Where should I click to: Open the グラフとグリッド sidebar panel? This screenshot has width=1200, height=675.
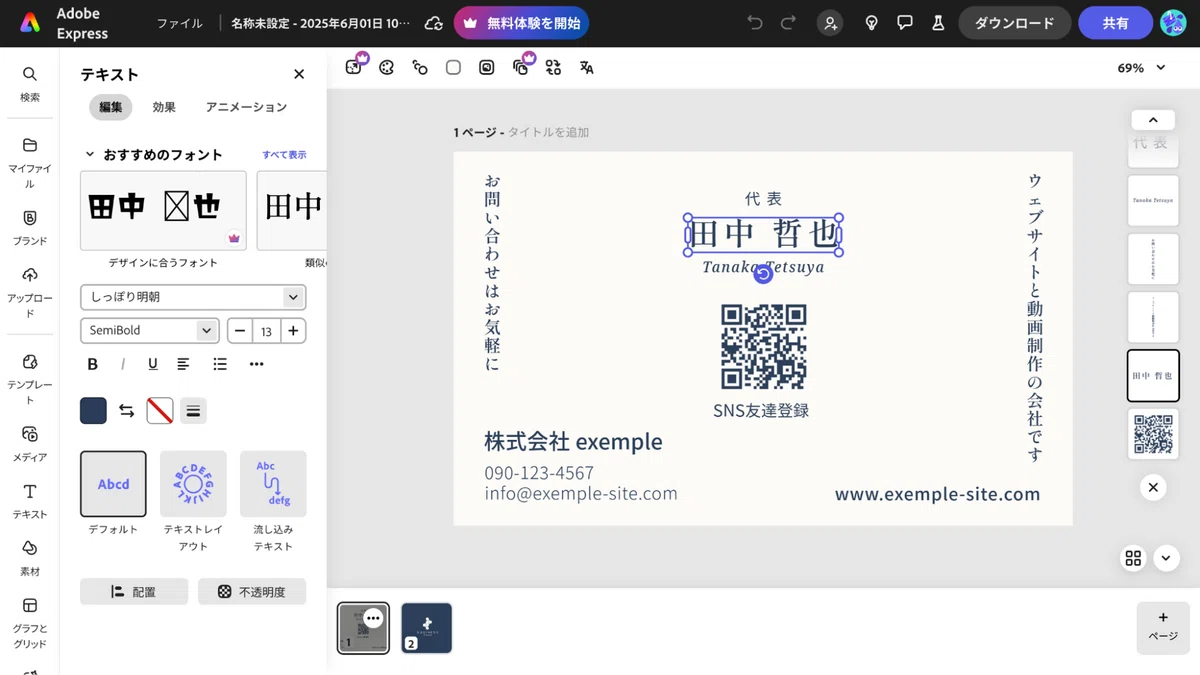pyautogui.click(x=30, y=623)
